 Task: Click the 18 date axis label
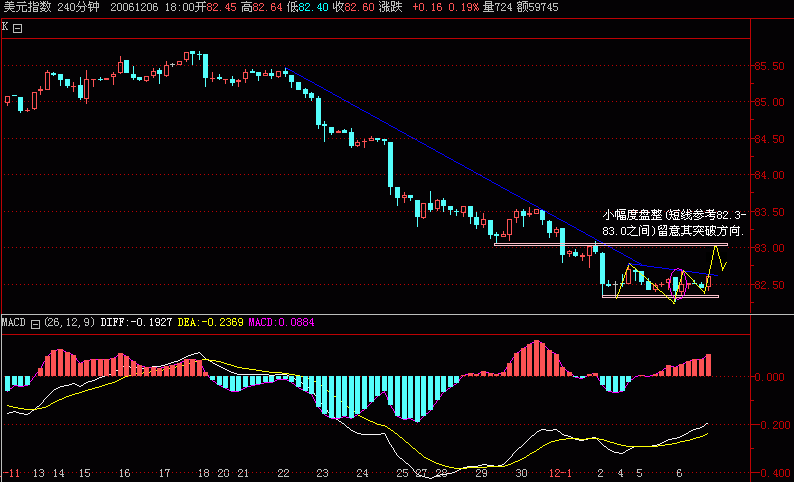coord(203,473)
